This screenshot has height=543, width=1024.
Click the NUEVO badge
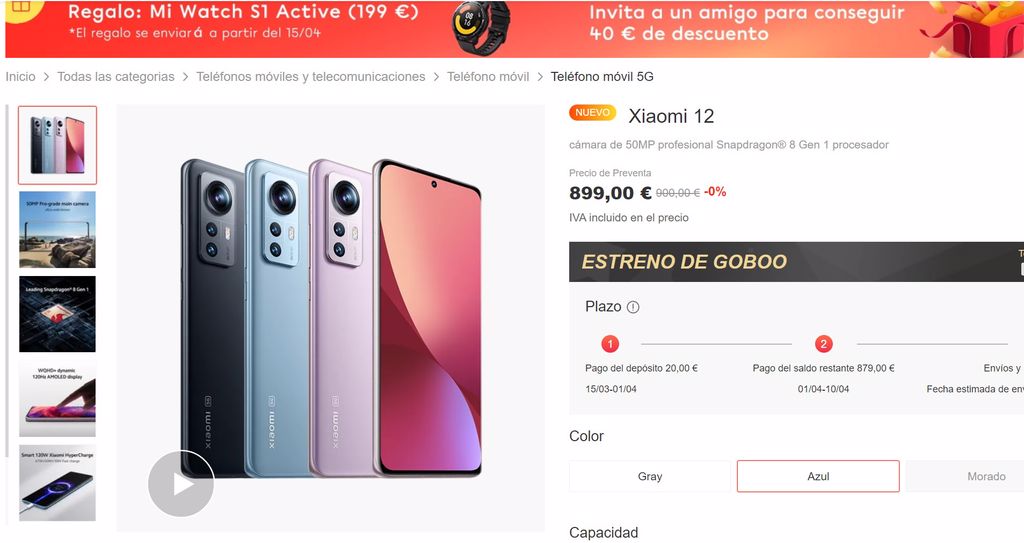tap(592, 113)
